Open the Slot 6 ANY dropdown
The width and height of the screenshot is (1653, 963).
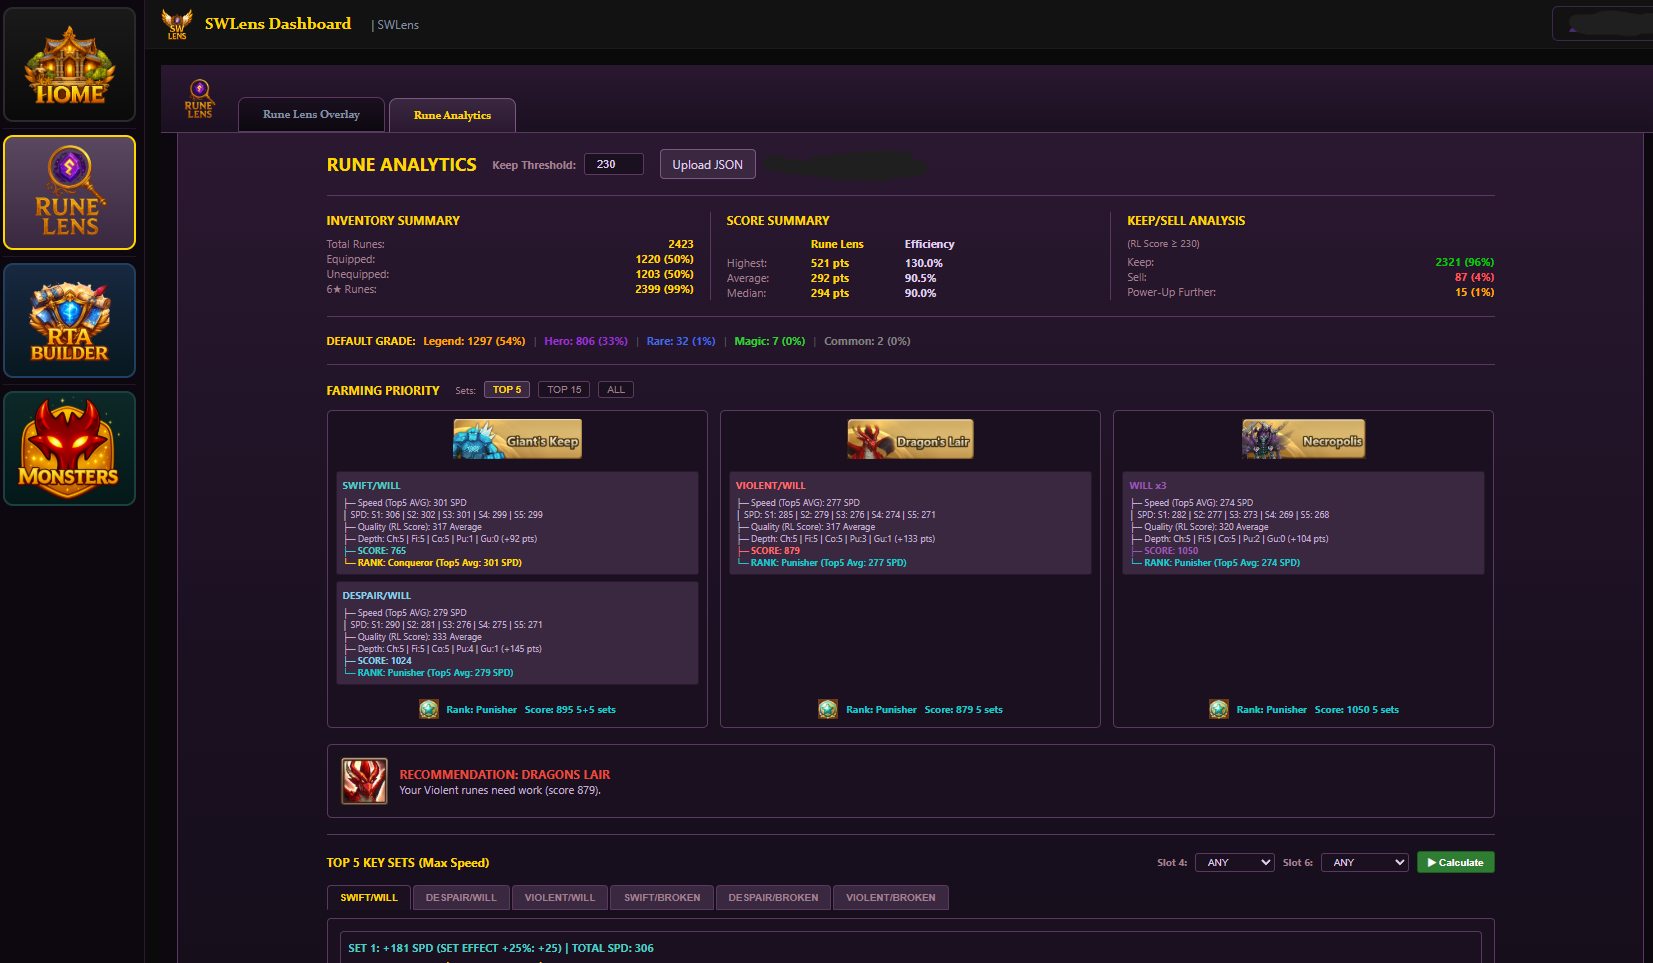pos(1364,862)
